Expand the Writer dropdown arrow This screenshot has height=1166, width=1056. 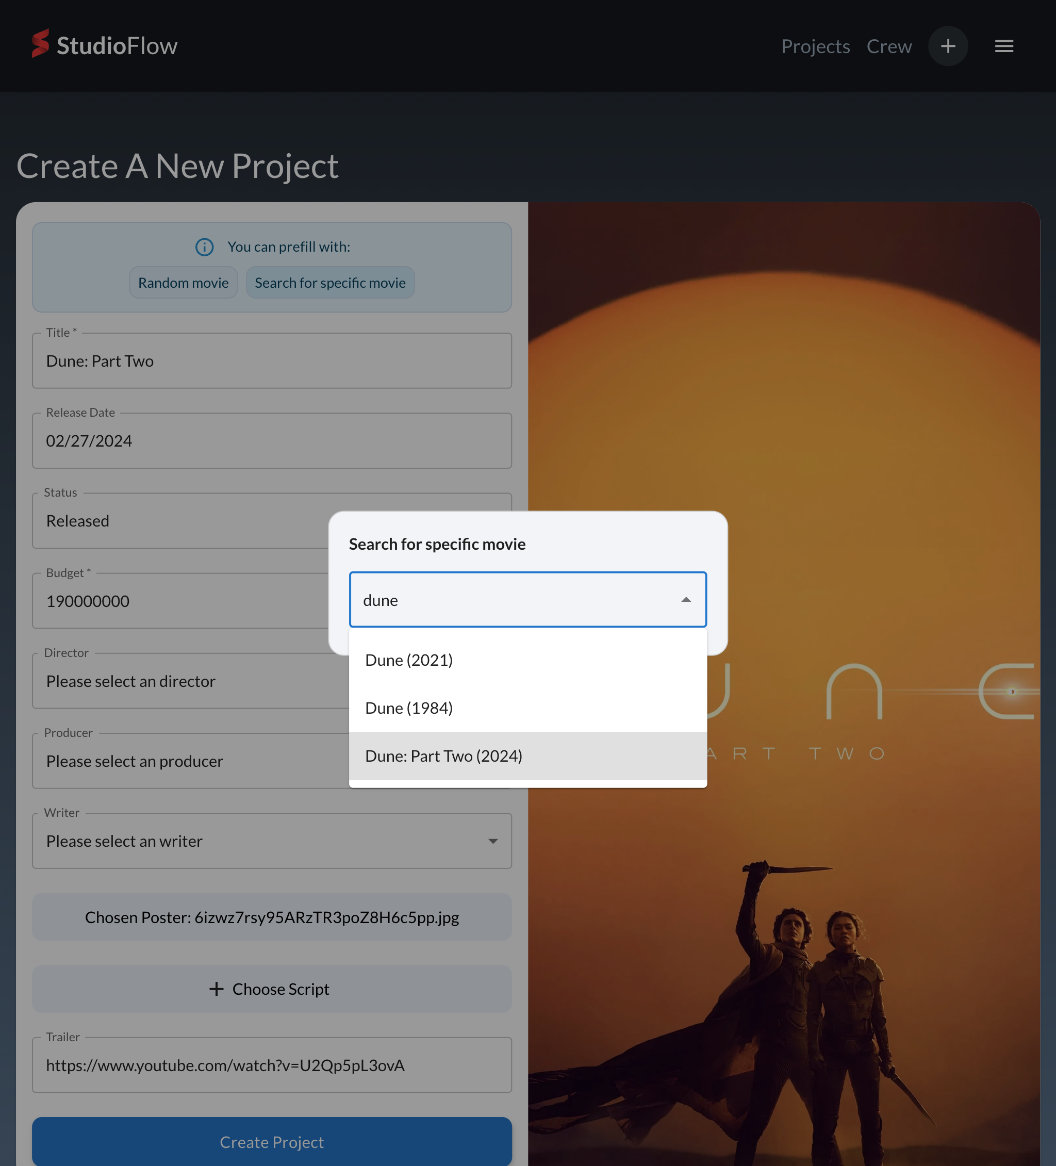pyautogui.click(x=492, y=841)
